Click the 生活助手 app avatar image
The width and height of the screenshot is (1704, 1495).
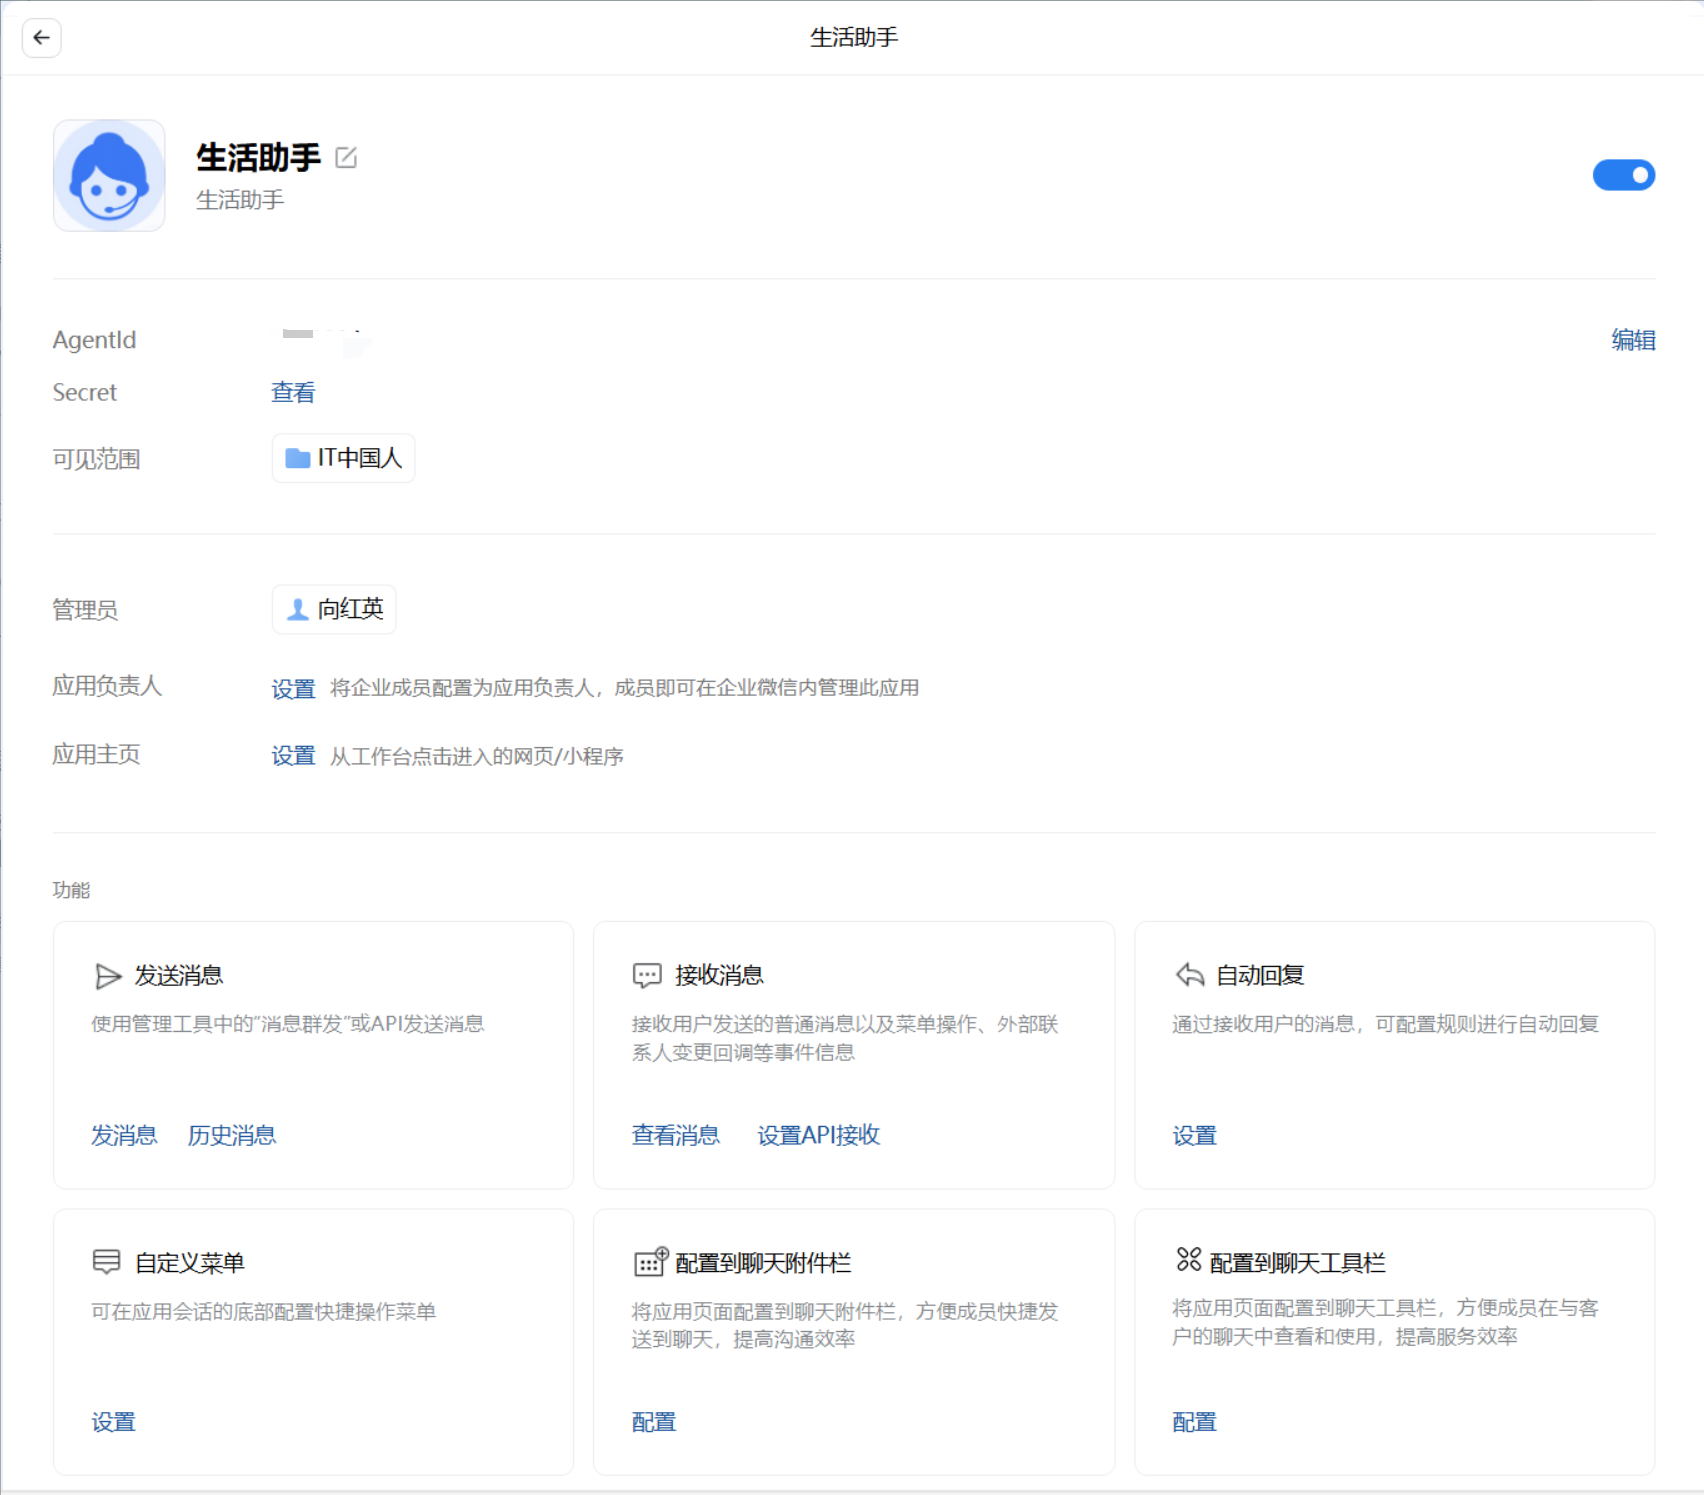tap(109, 176)
